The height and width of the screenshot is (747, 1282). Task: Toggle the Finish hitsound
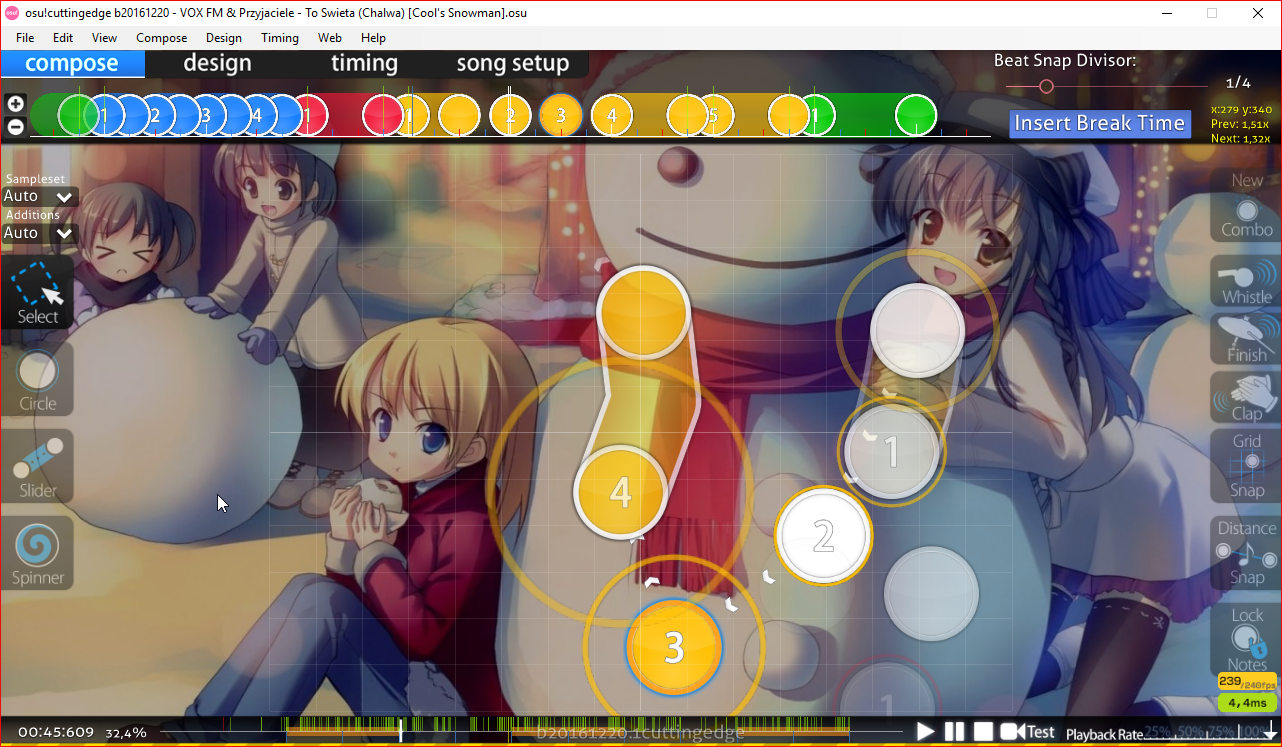coord(1246,339)
